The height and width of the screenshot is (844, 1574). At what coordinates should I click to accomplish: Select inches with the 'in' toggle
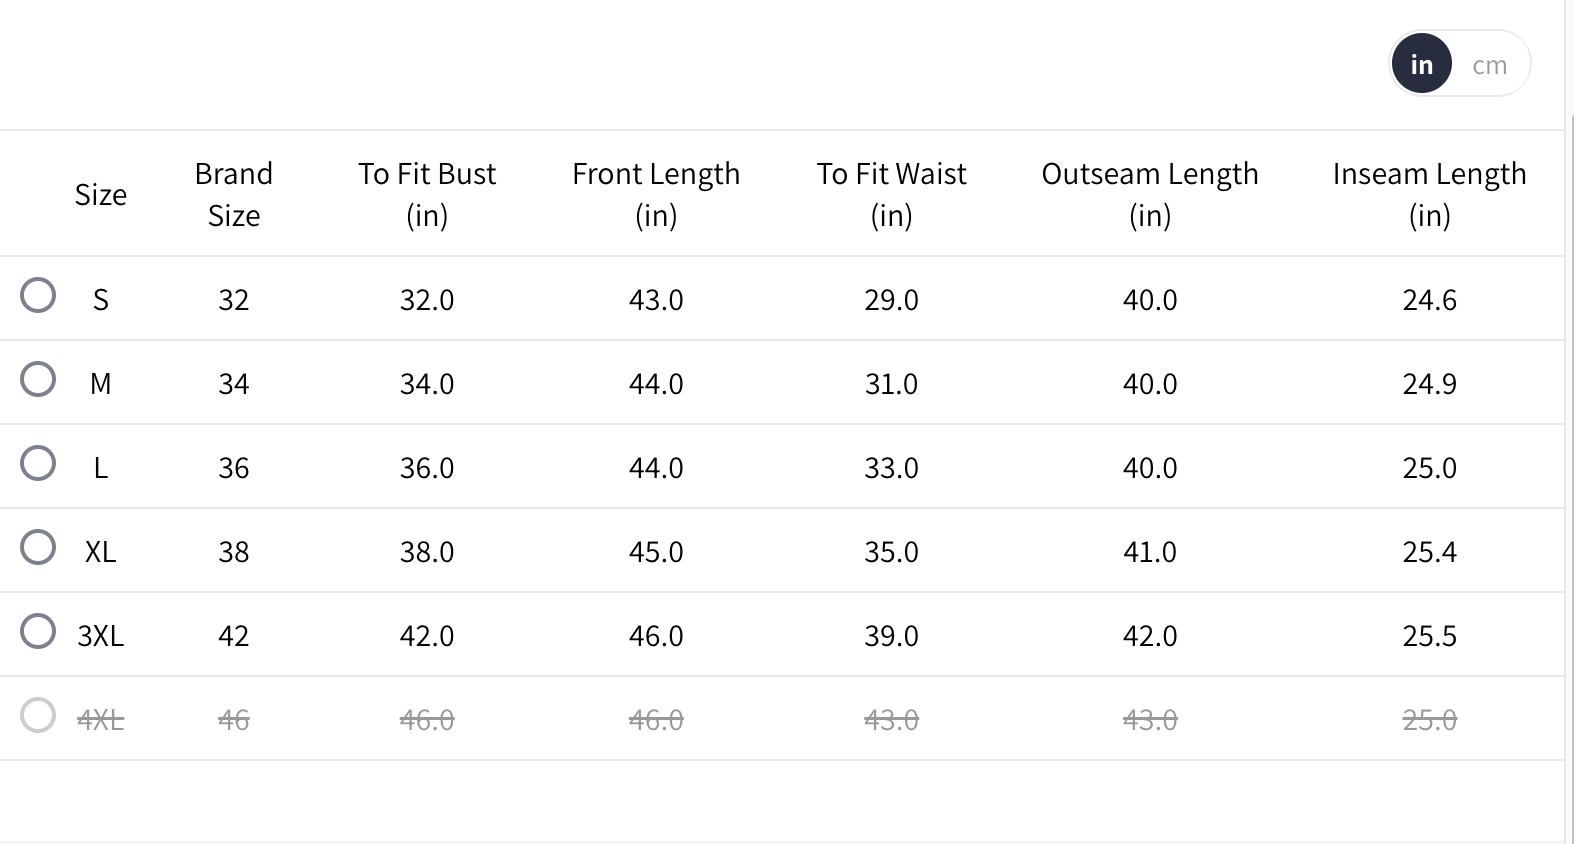click(1421, 65)
